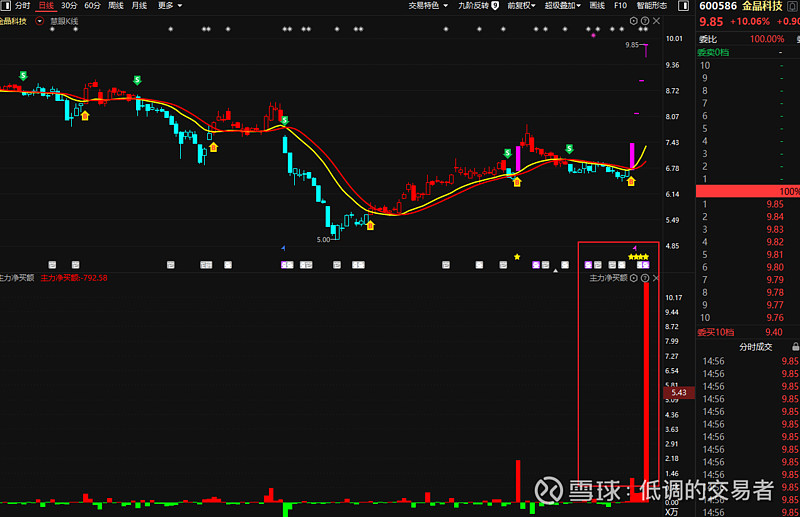Open the 智能形态 pattern tool

(652, 6)
